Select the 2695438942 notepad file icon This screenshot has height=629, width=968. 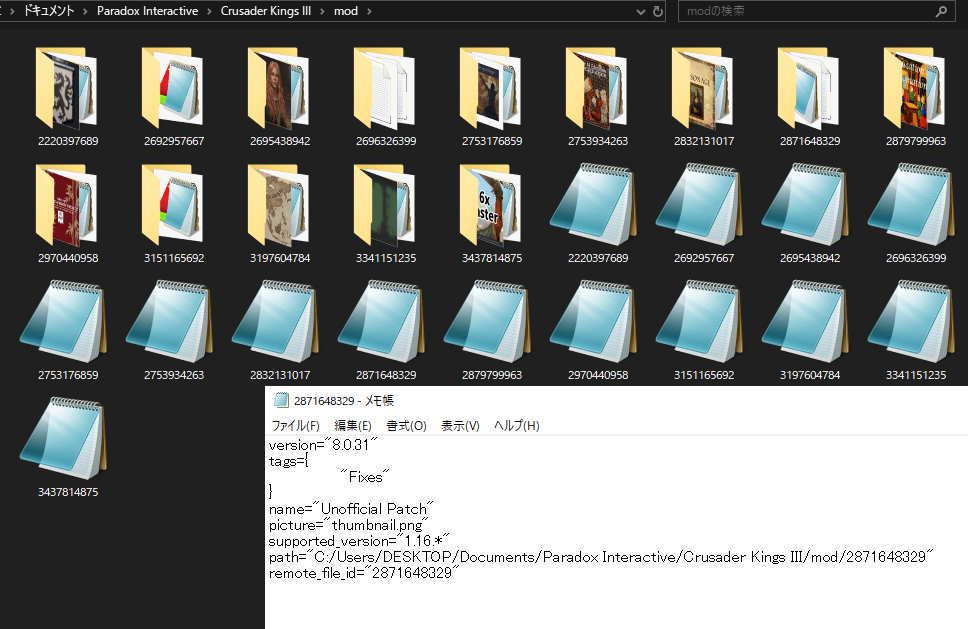click(806, 204)
